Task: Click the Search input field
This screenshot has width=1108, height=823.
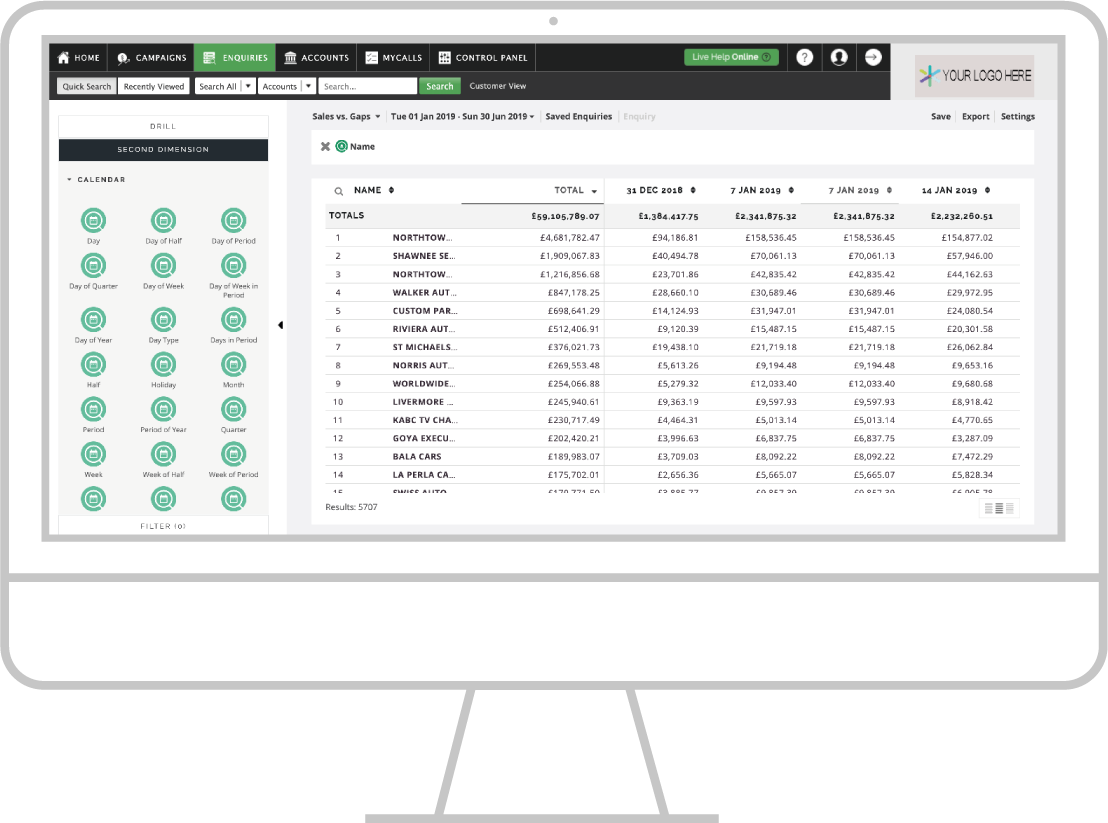Action: point(367,86)
